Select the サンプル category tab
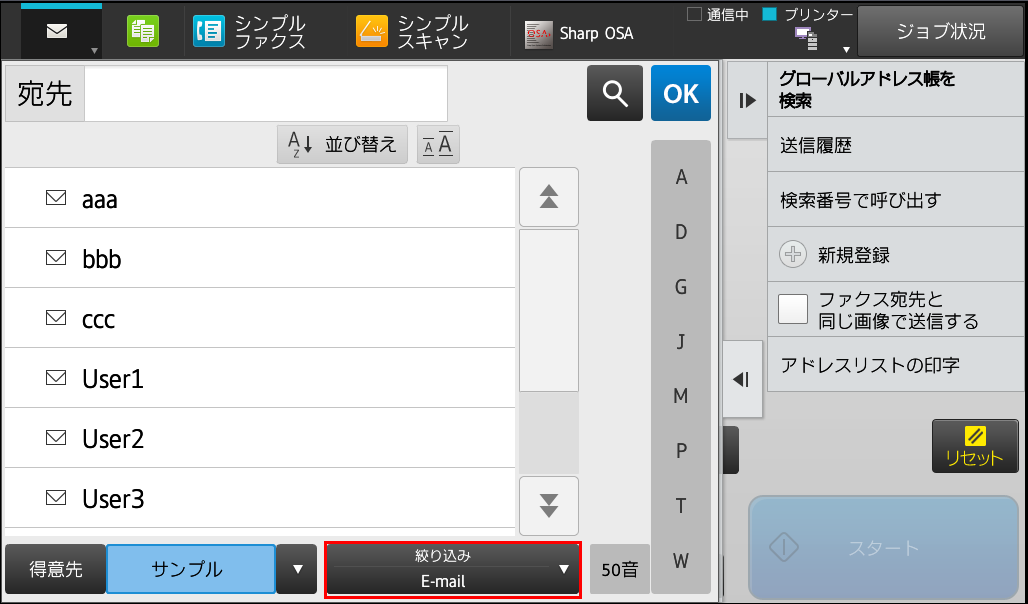 (190, 569)
